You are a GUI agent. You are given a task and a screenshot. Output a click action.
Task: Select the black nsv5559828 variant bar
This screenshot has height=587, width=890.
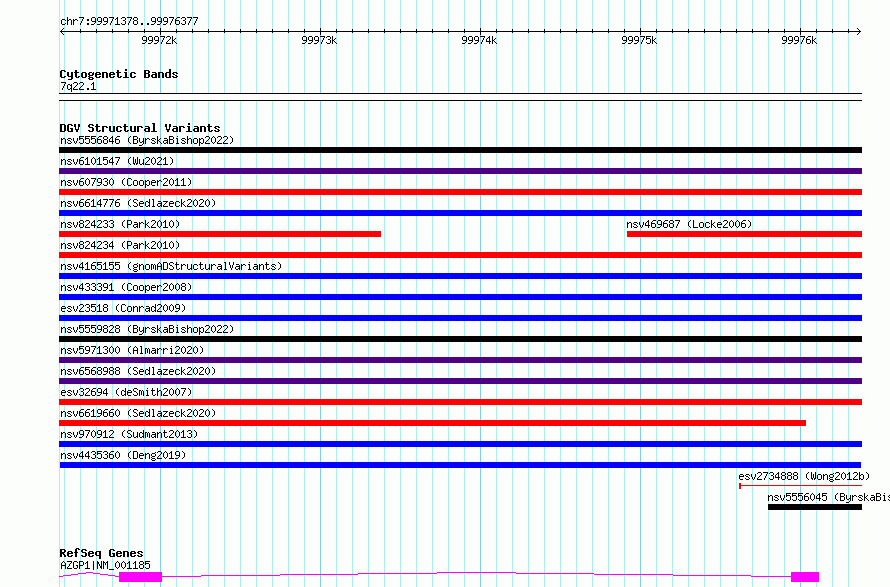460,339
